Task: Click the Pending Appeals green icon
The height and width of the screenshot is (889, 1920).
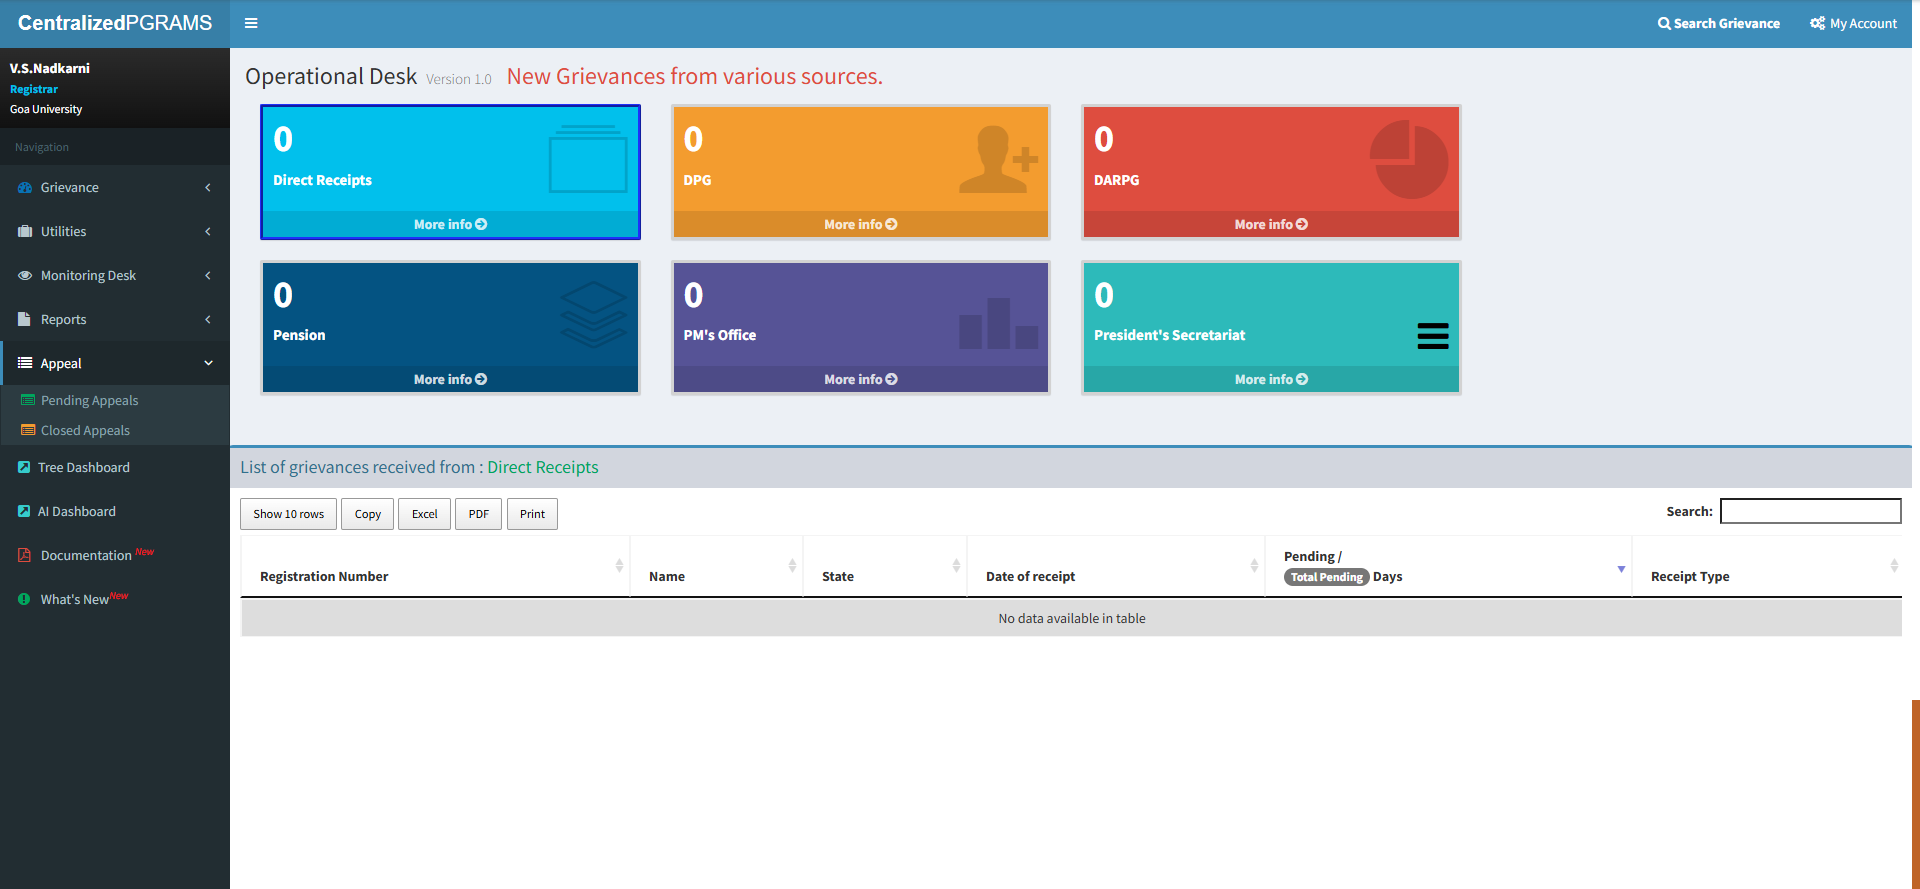Action: click(x=28, y=400)
